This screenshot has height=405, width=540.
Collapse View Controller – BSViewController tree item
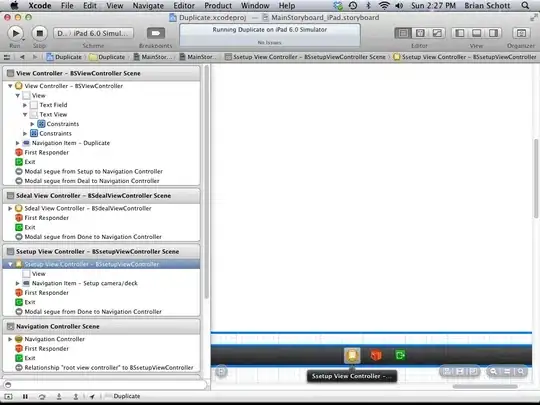point(10,86)
